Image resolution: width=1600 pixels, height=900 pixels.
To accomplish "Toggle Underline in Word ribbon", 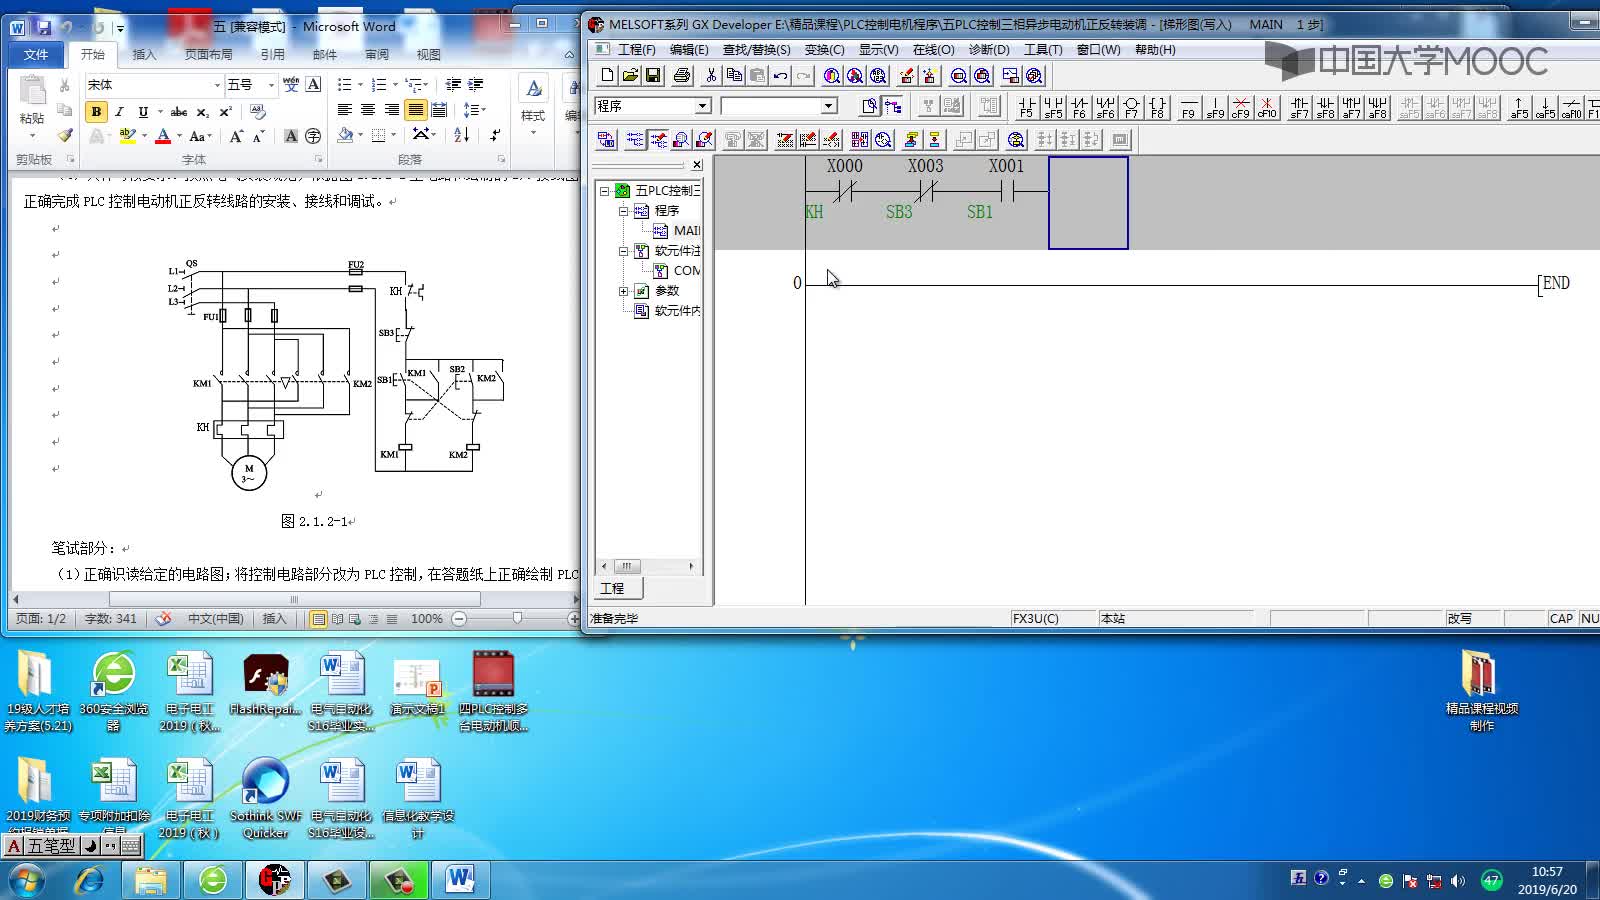I will coord(143,112).
